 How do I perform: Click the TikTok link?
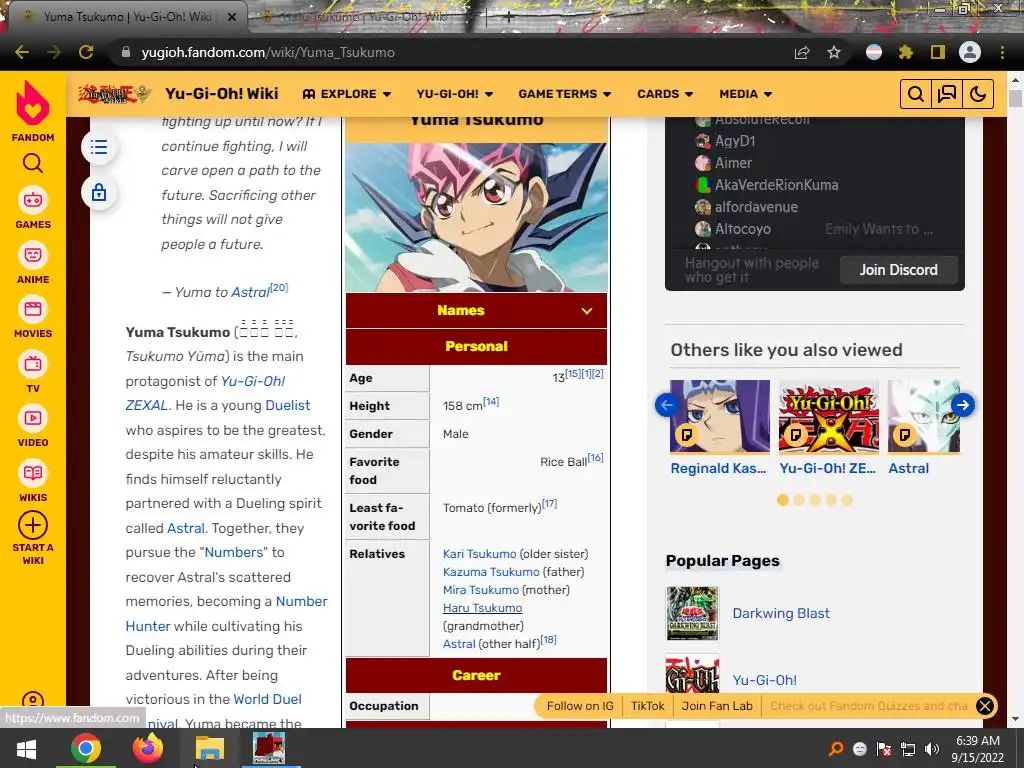point(648,706)
